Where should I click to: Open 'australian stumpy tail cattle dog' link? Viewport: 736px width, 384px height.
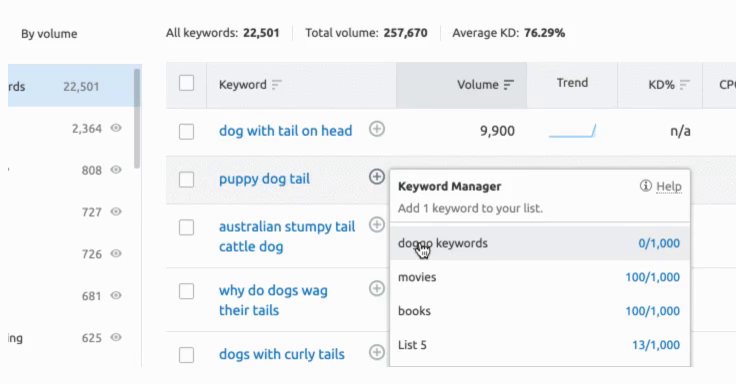[287, 237]
